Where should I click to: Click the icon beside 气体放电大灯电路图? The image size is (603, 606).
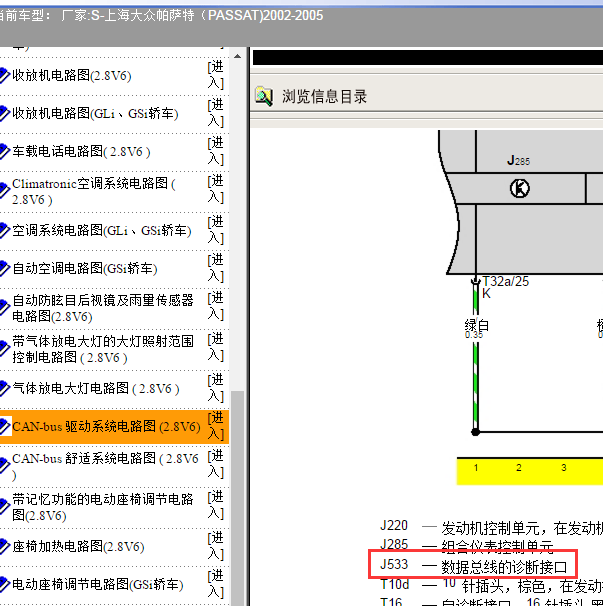[5, 388]
